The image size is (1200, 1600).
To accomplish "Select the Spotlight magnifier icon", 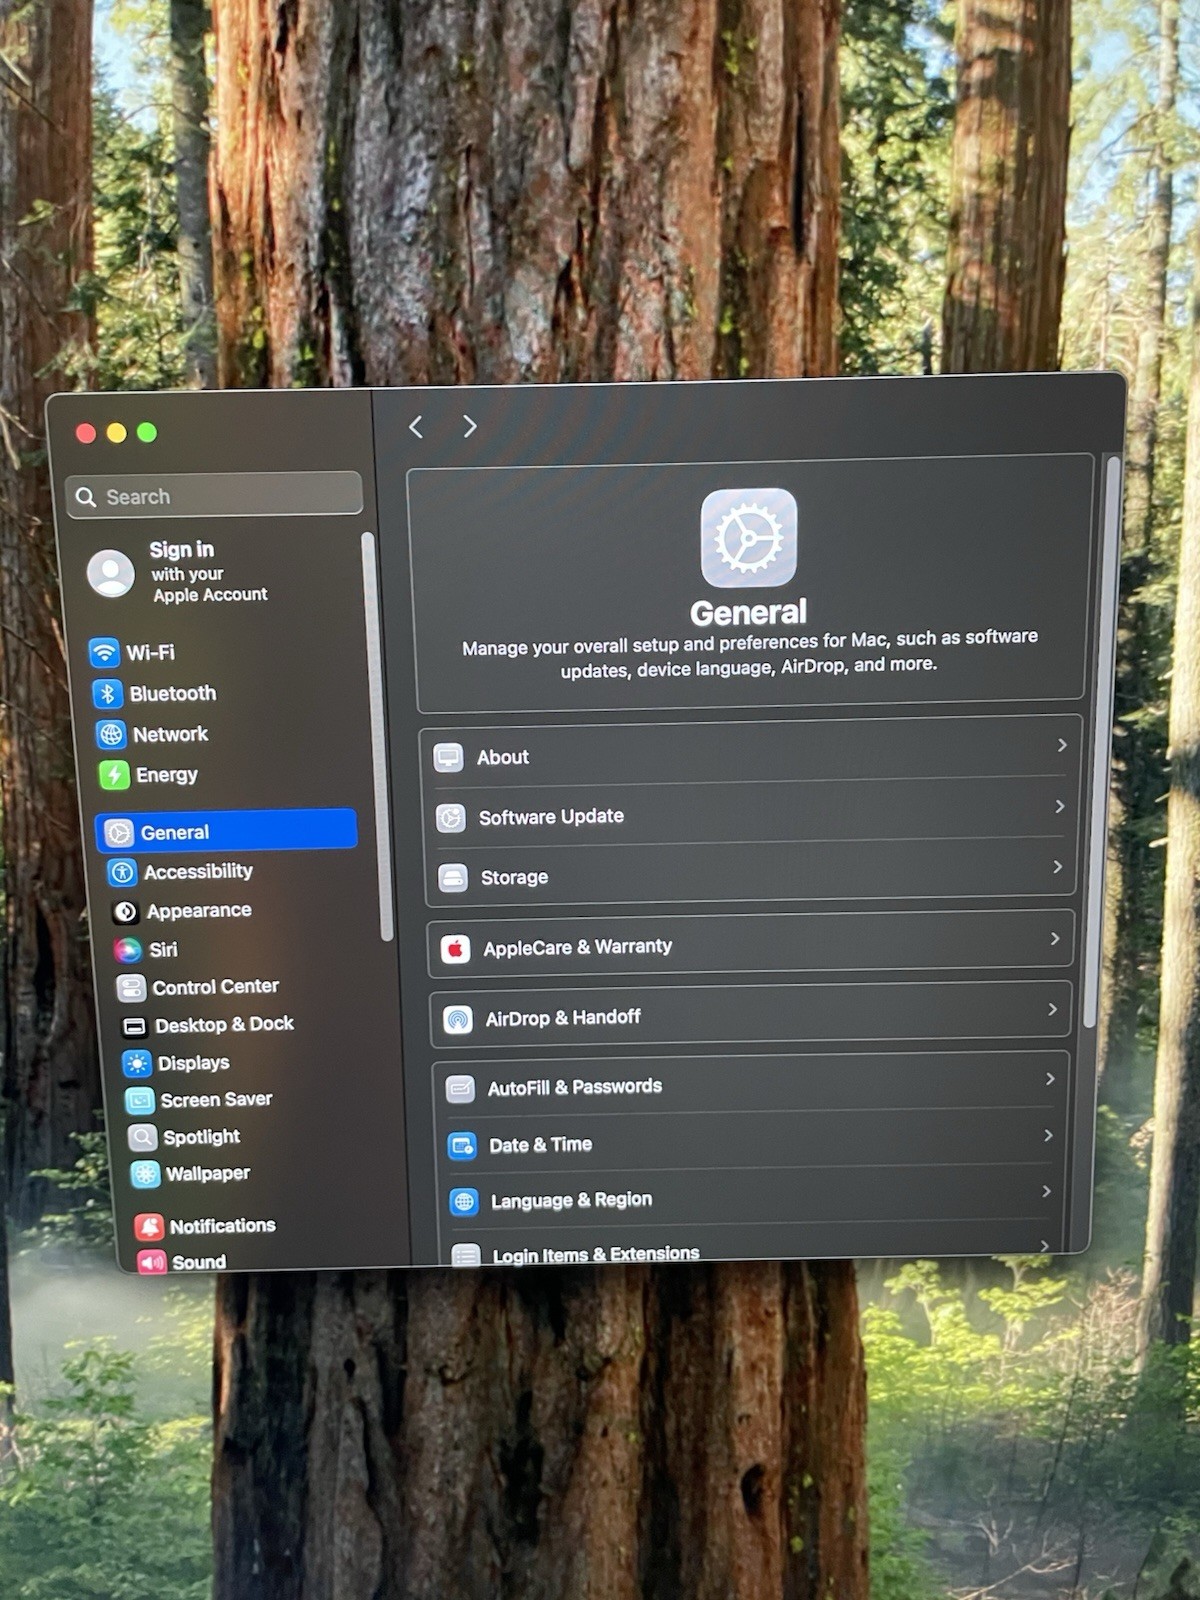I will [x=143, y=1137].
